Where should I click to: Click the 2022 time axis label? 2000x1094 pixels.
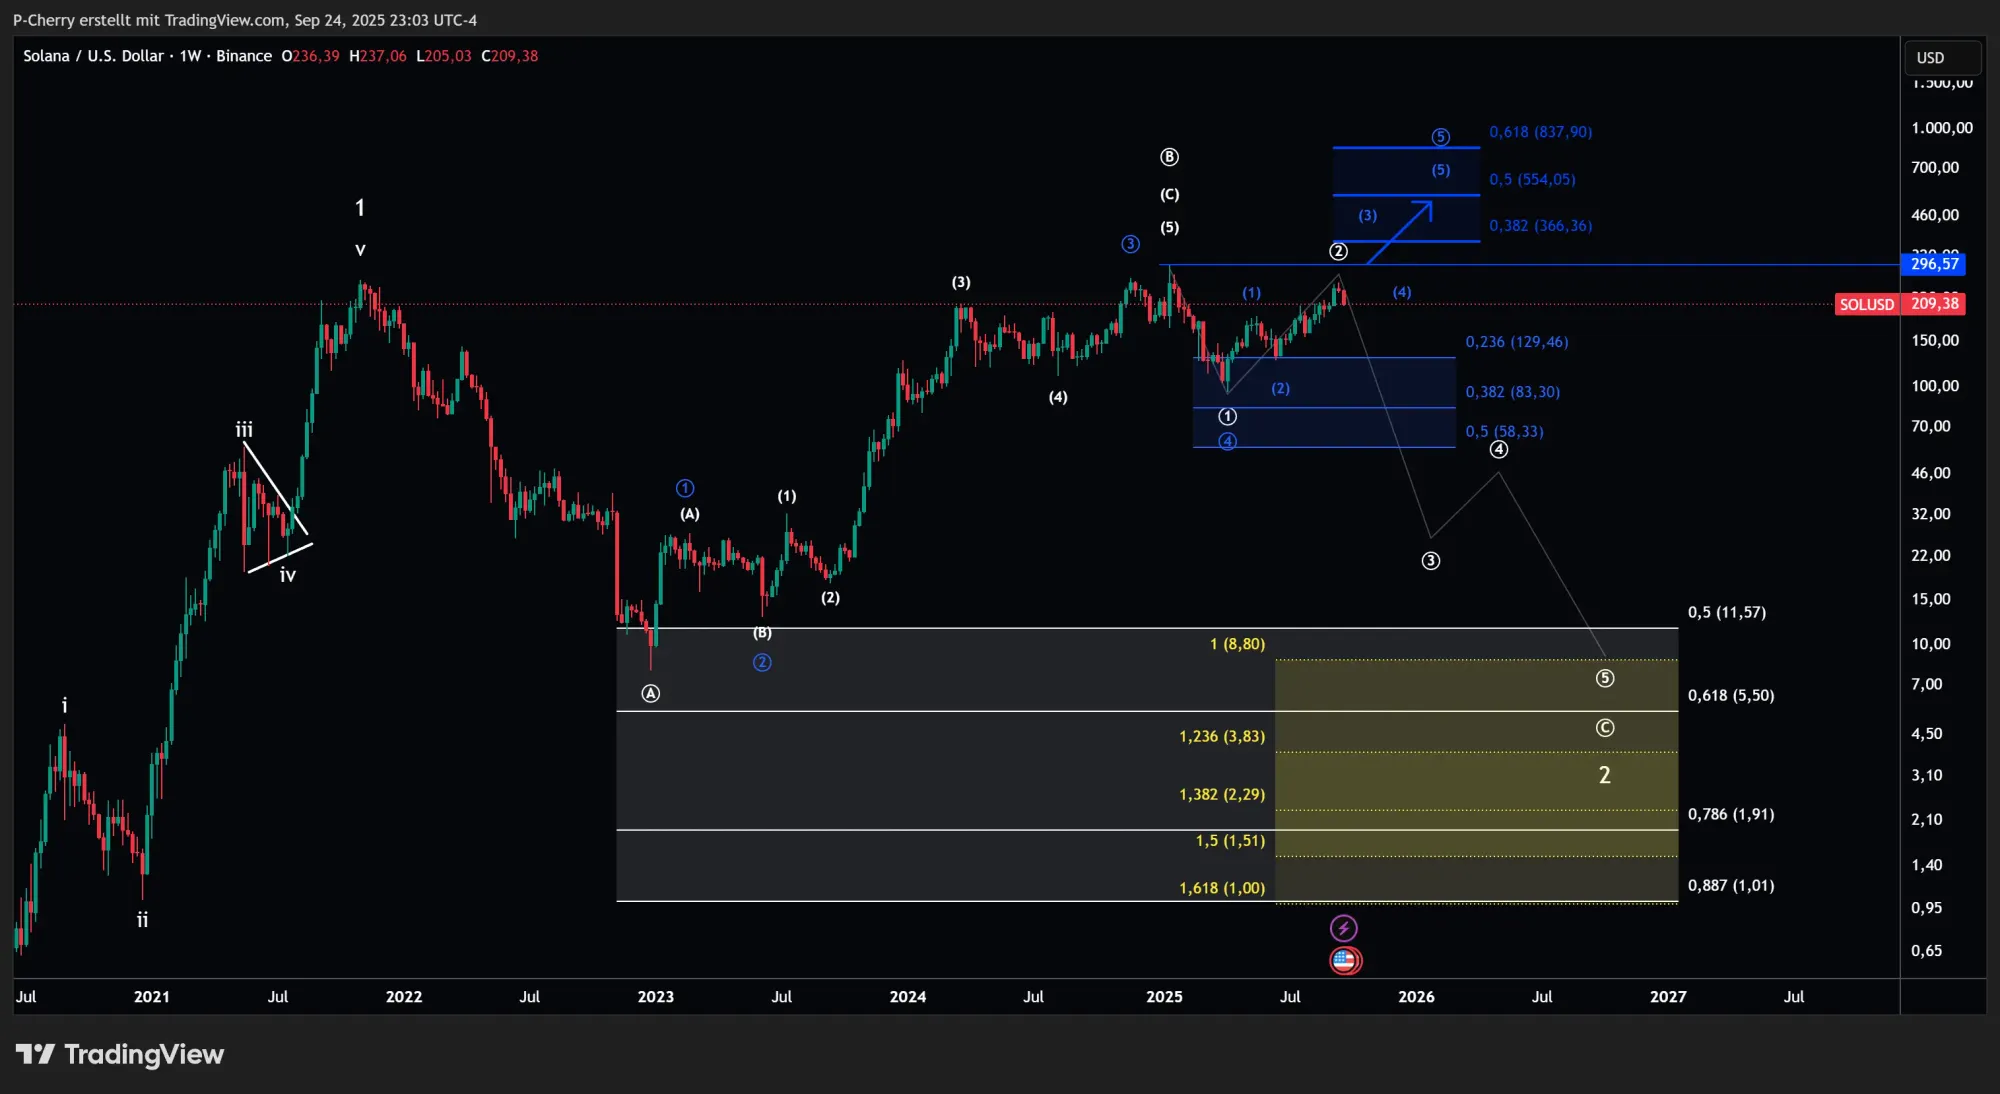[404, 997]
